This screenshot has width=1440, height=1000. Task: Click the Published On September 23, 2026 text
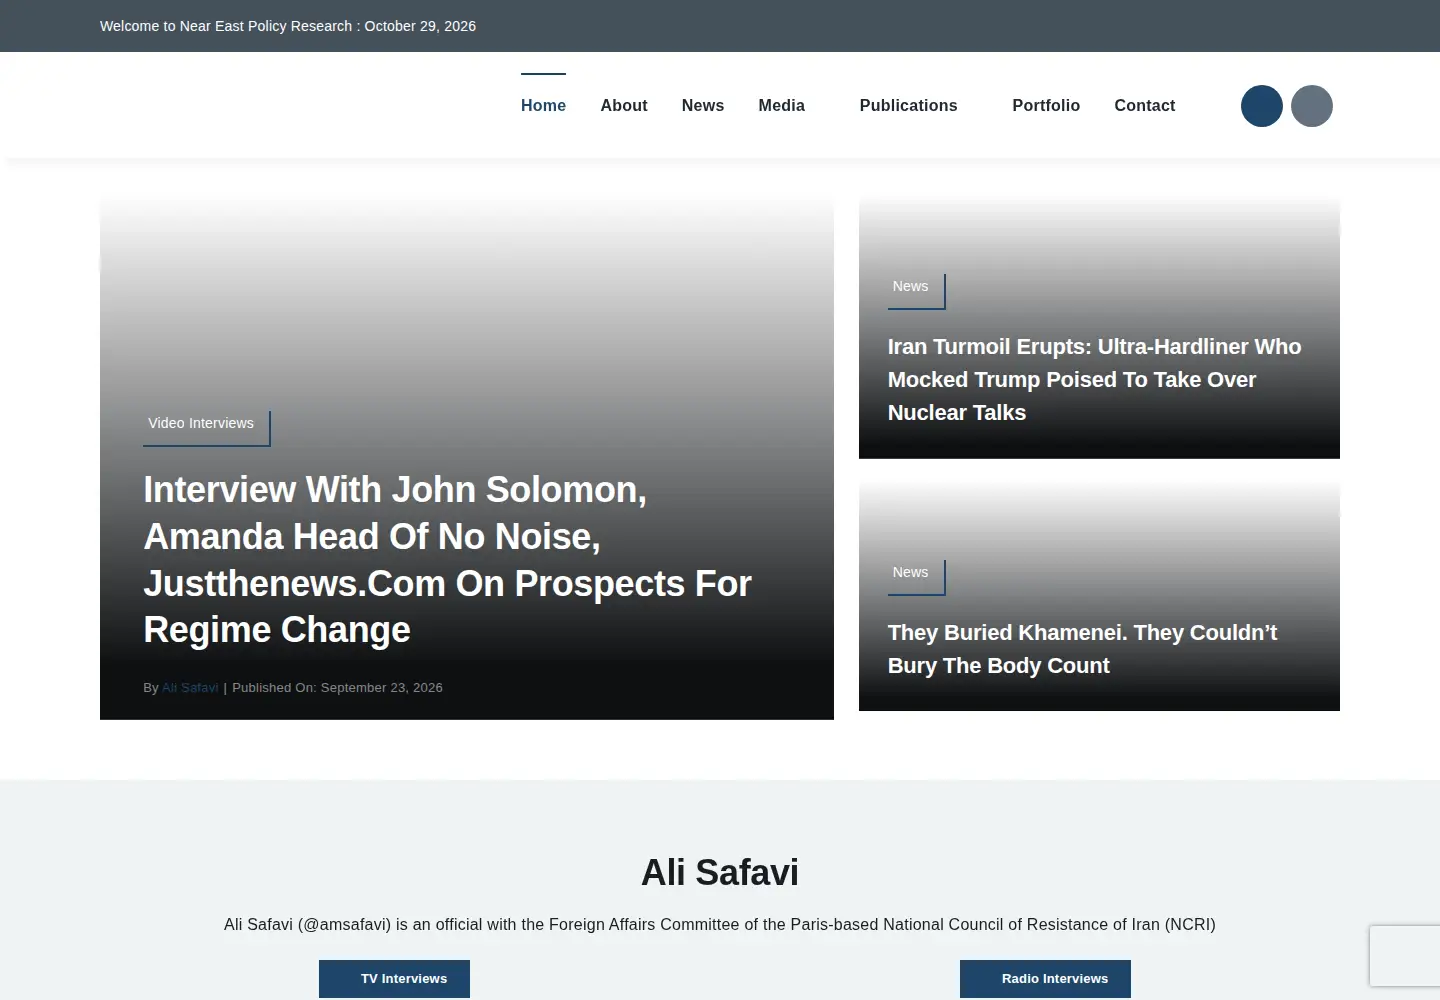coord(337,688)
